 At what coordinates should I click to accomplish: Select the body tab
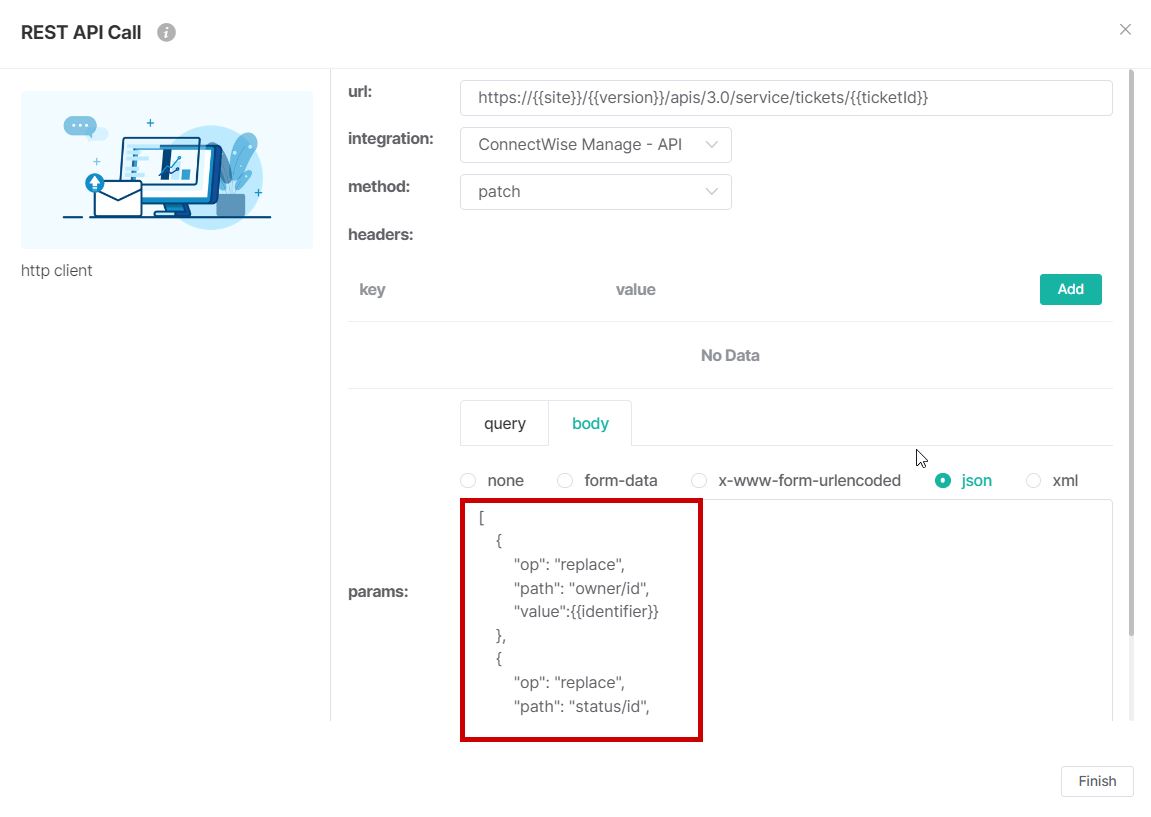[590, 423]
